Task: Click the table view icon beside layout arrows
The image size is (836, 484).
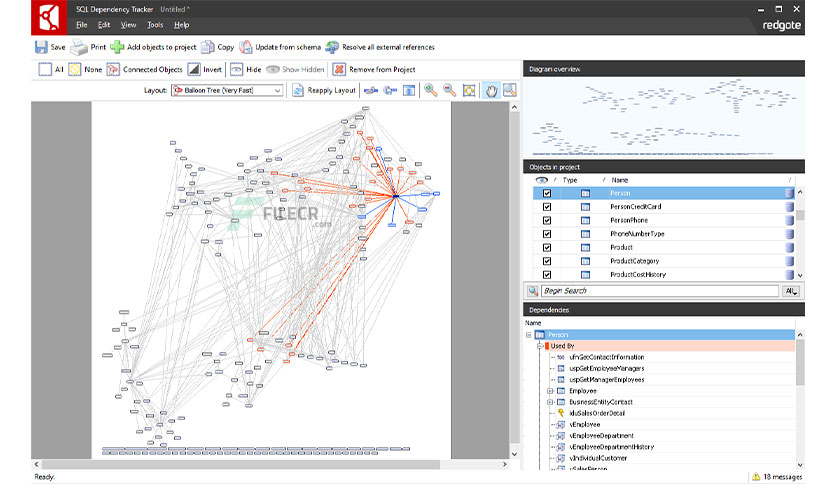Action: tap(409, 91)
